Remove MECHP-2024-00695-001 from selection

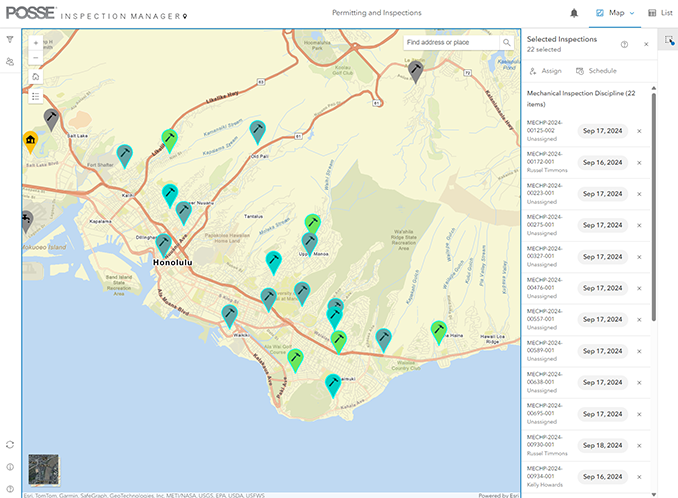639,414
